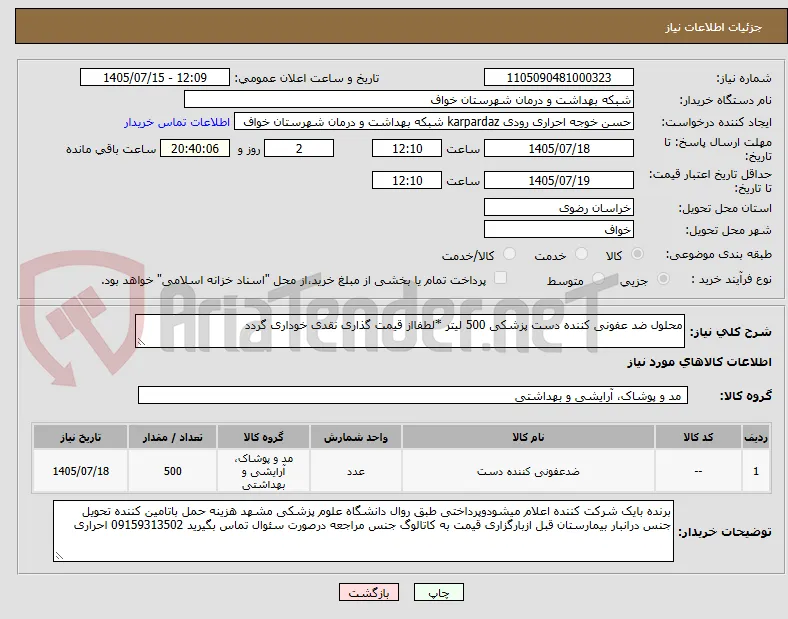Click the واحد شمارش column header

point(356,437)
